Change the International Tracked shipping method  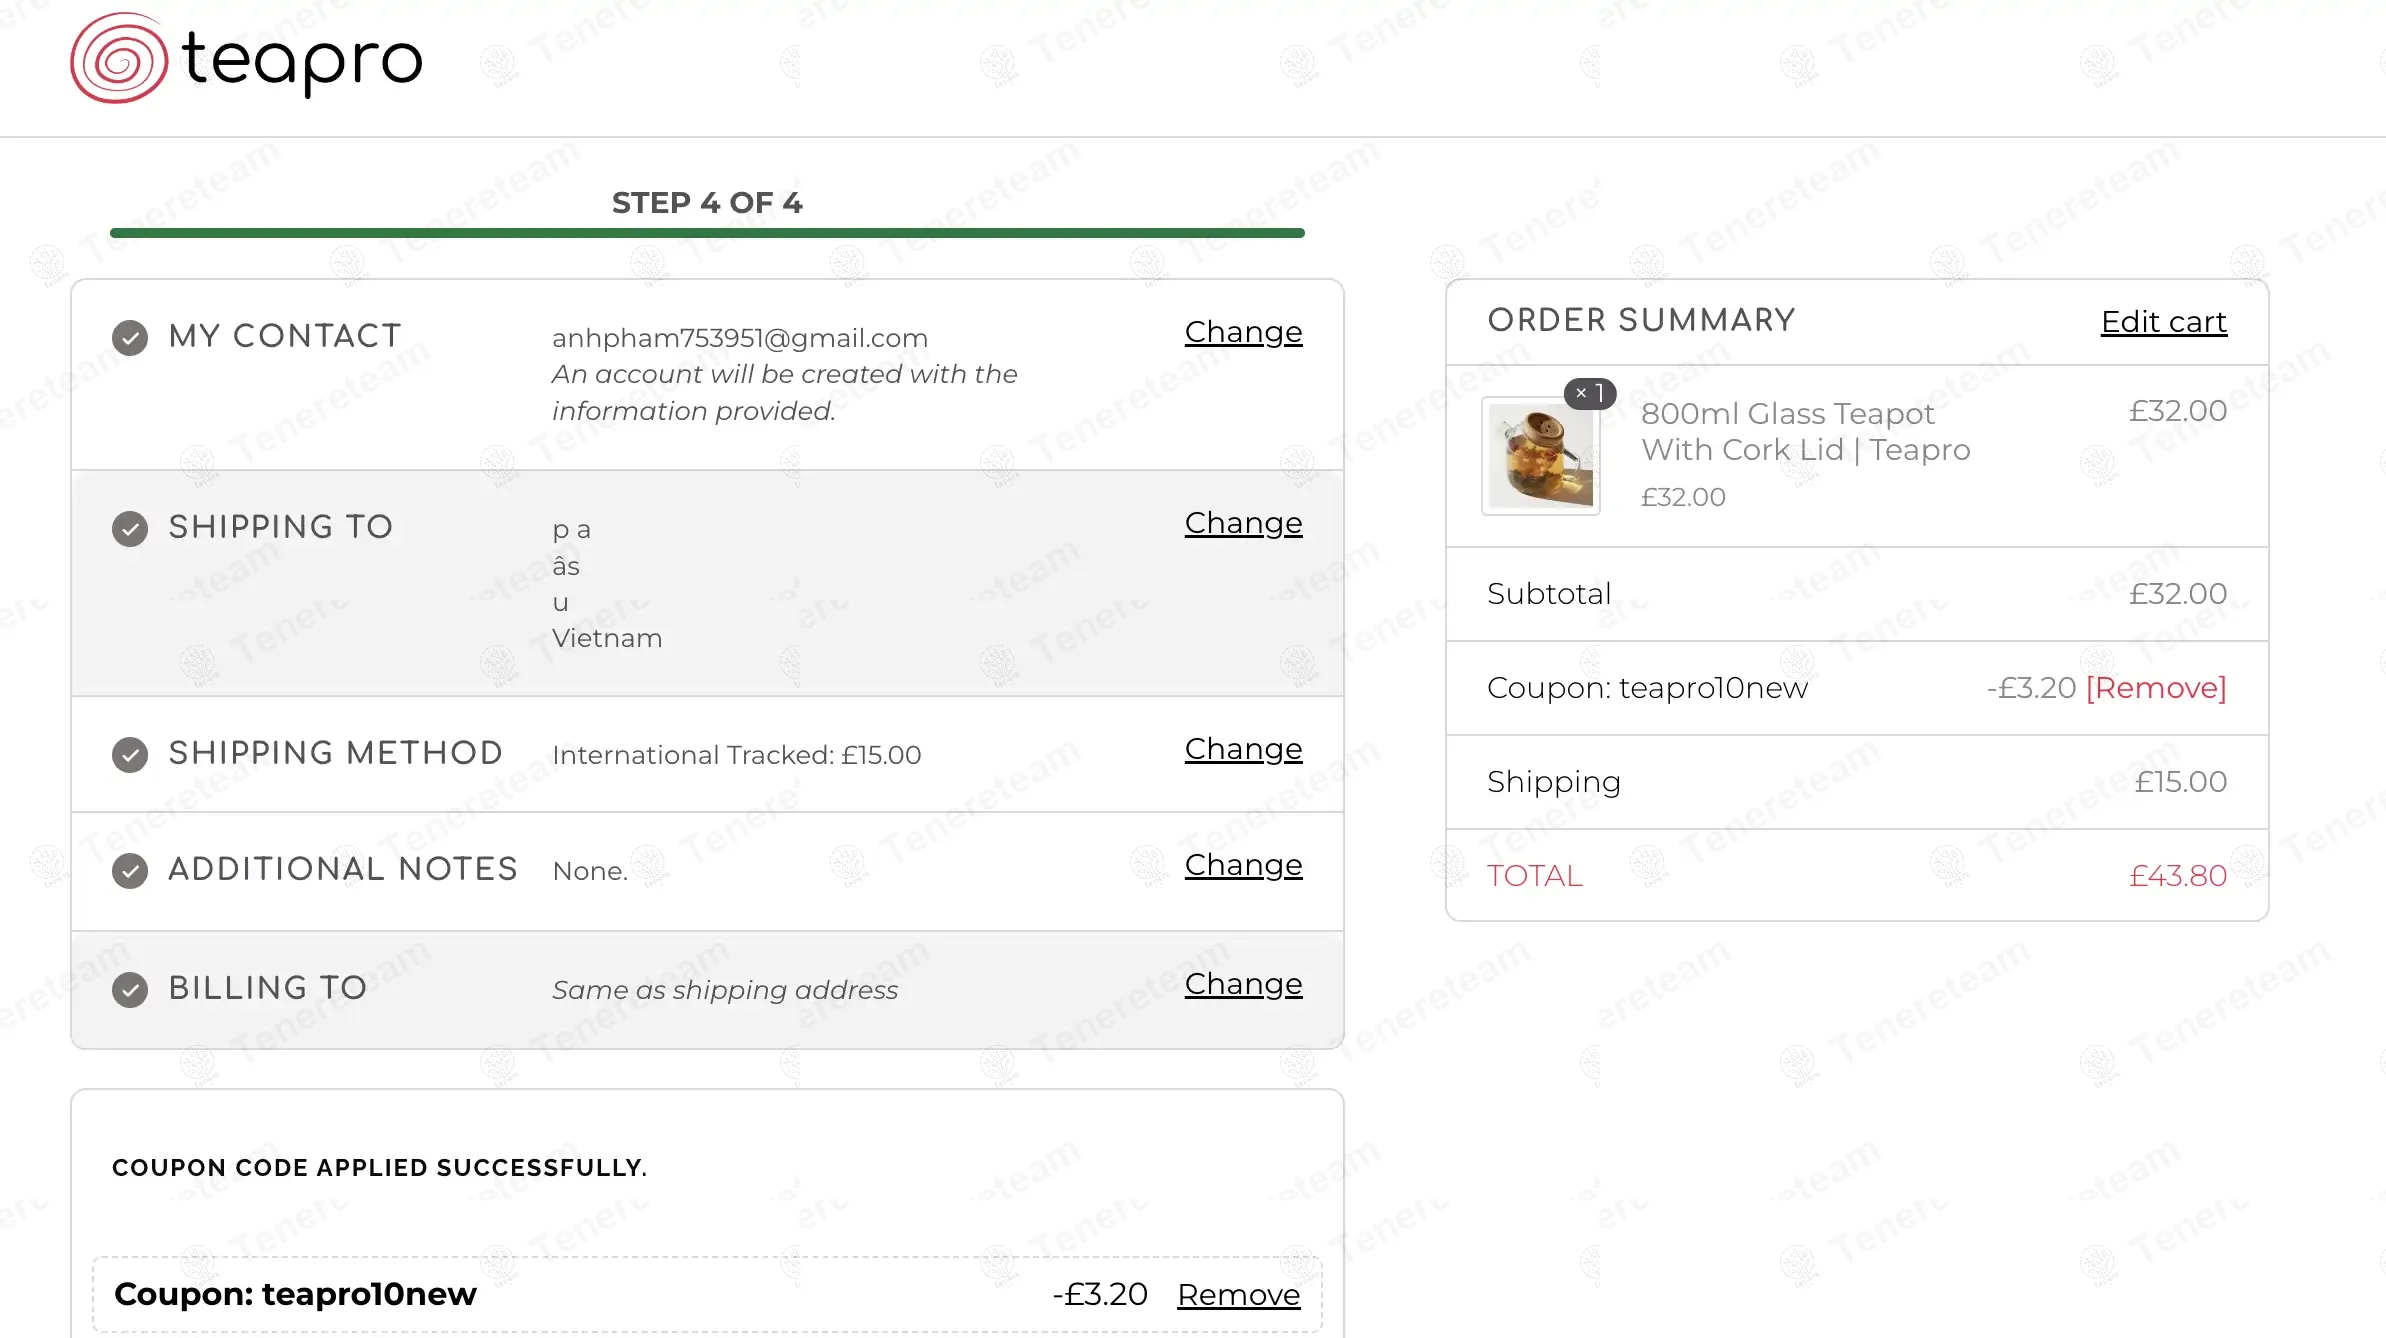pos(1243,749)
